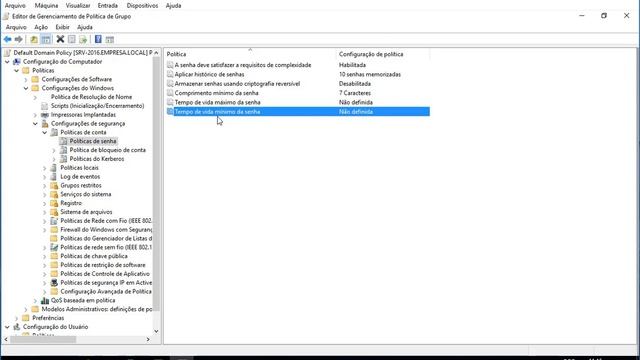
Task: Select Default Domain Policy root node
Action: tap(82, 53)
